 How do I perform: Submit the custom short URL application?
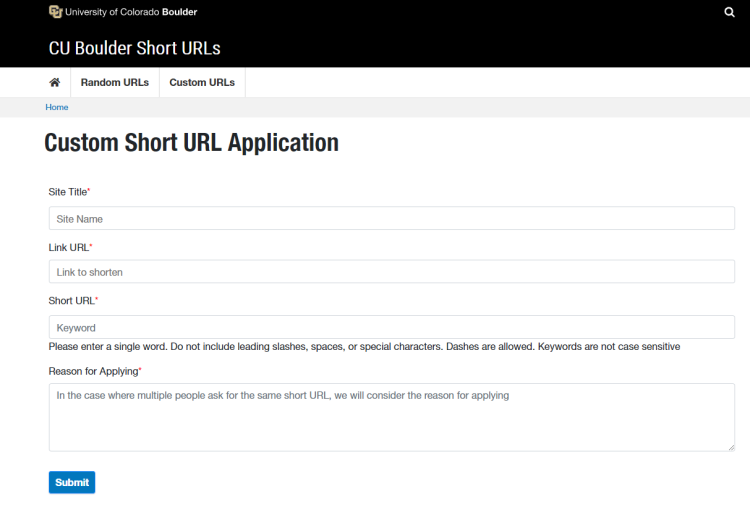(72, 482)
